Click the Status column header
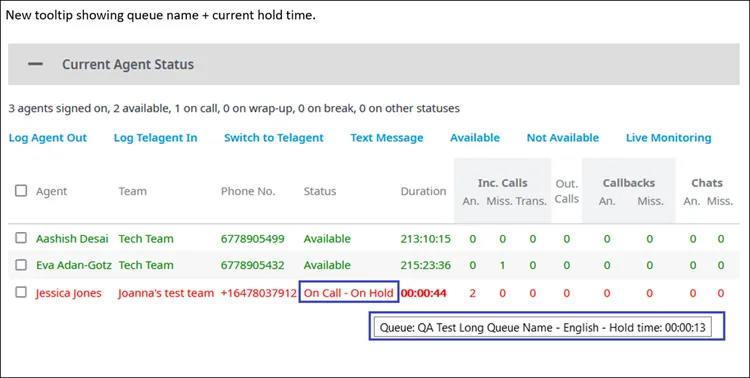This screenshot has width=750, height=378. 320,191
